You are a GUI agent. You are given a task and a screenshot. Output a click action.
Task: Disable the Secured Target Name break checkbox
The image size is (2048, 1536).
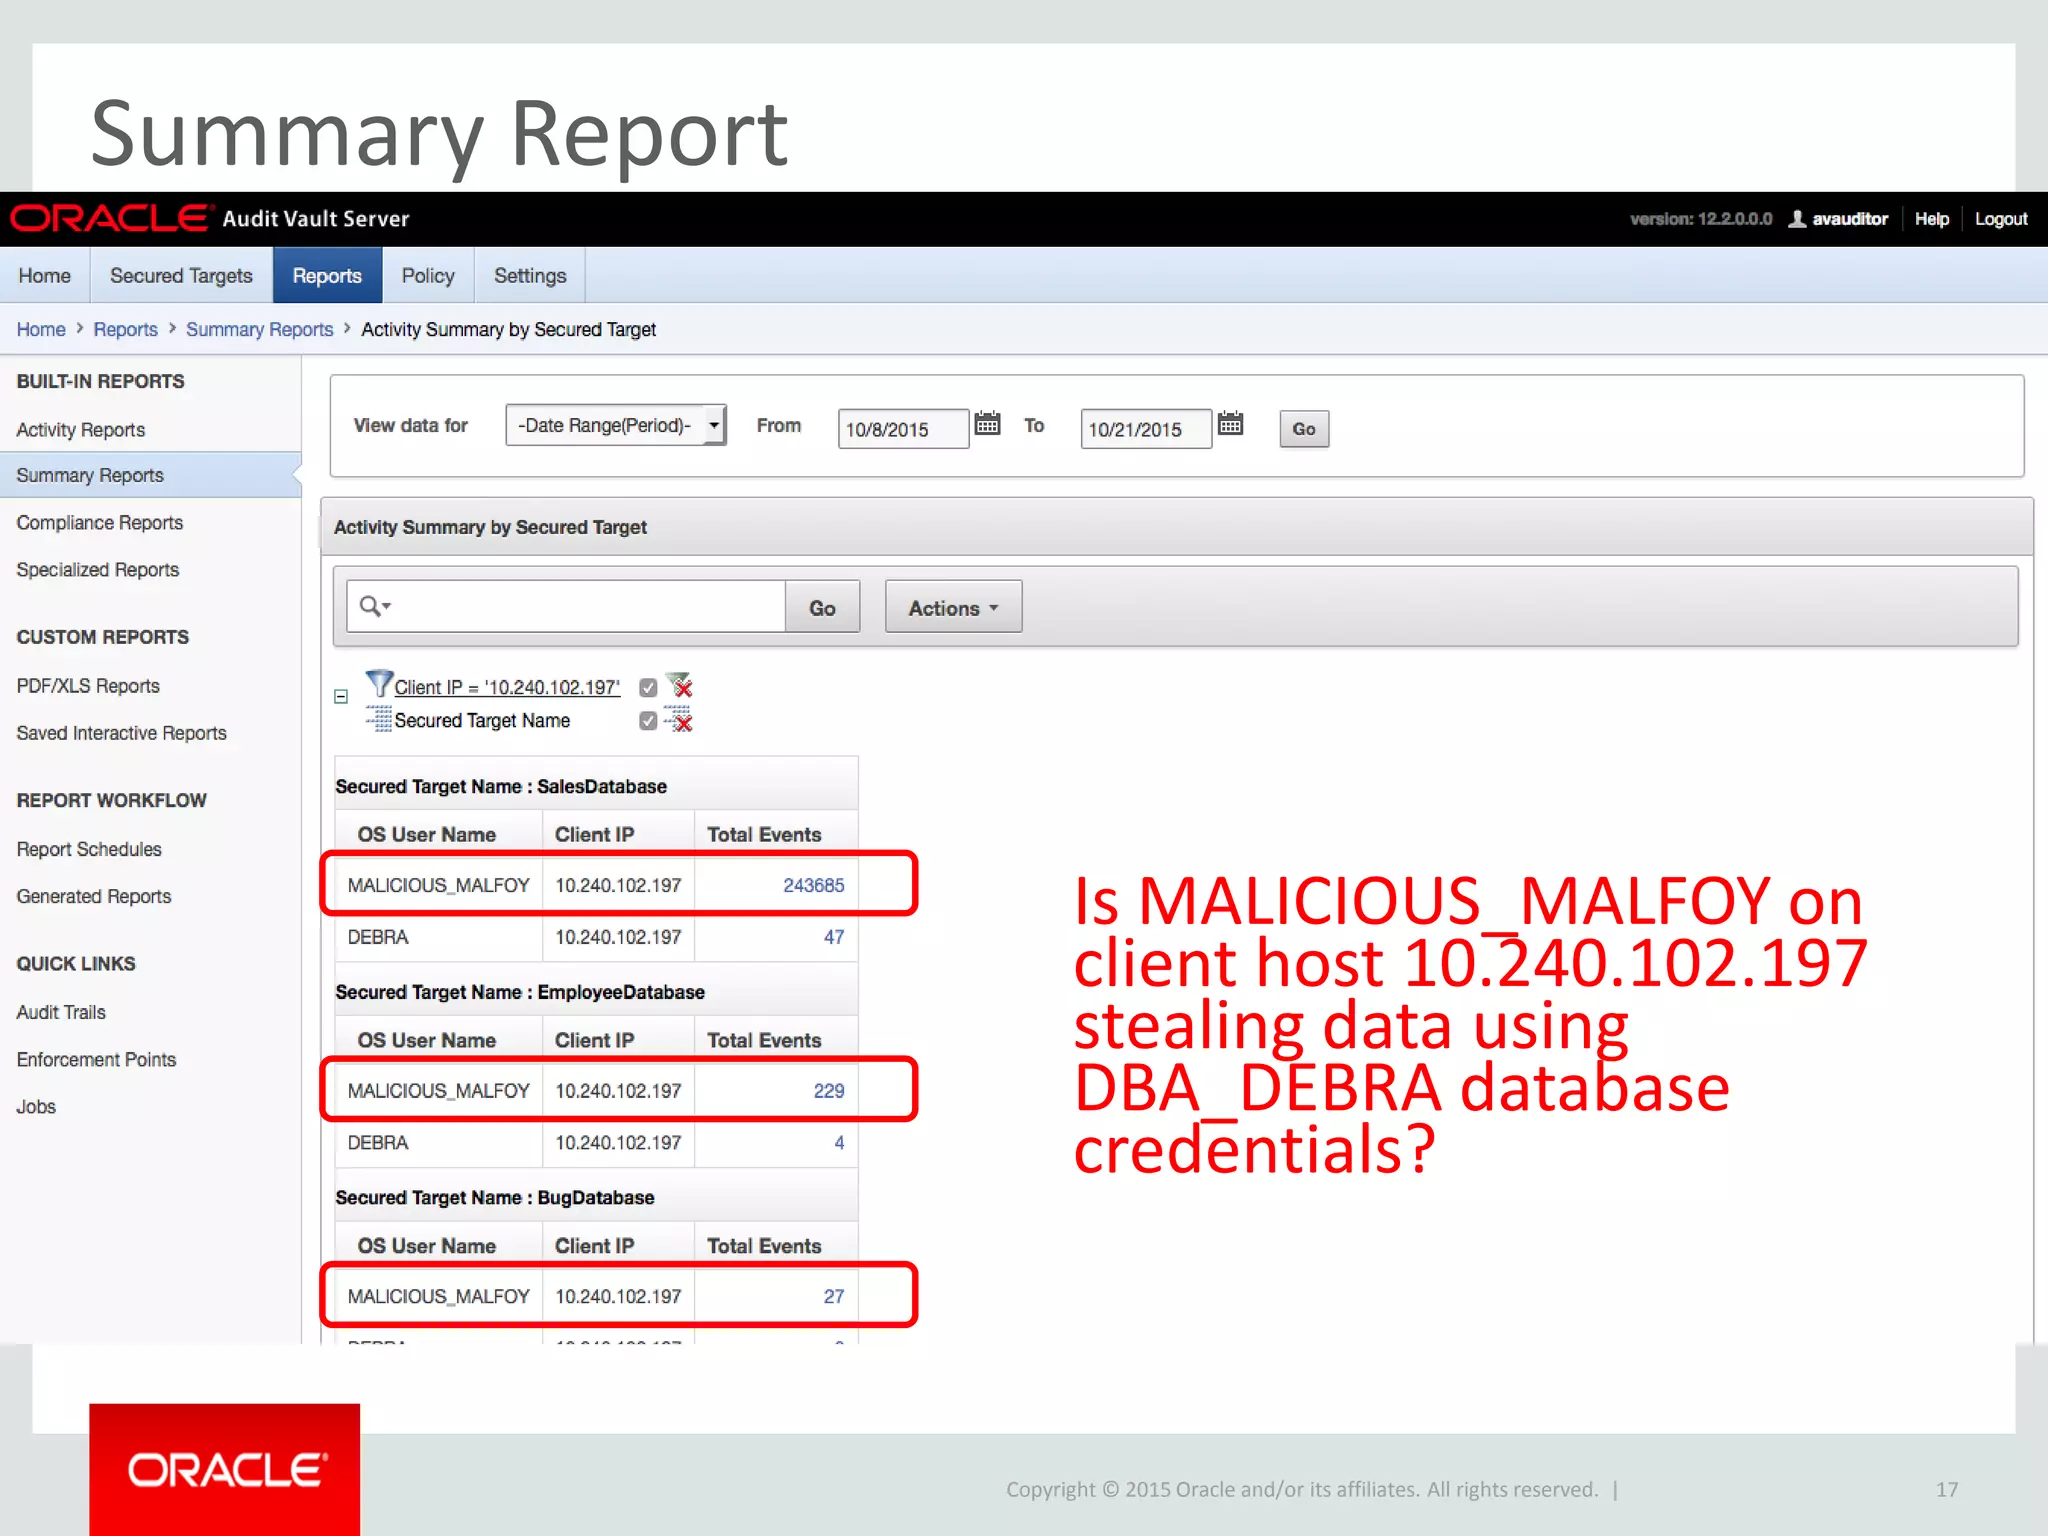click(648, 721)
